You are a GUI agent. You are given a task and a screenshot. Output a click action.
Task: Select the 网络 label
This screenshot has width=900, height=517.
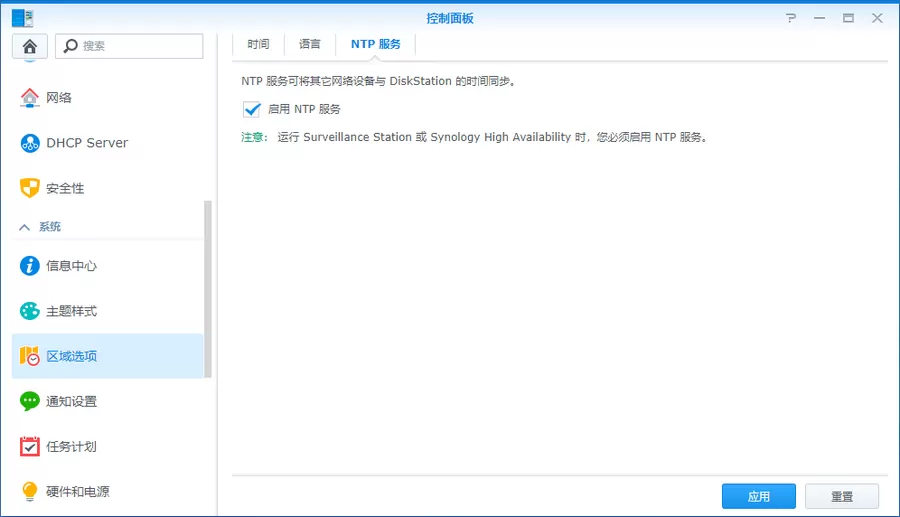[59, 98]
